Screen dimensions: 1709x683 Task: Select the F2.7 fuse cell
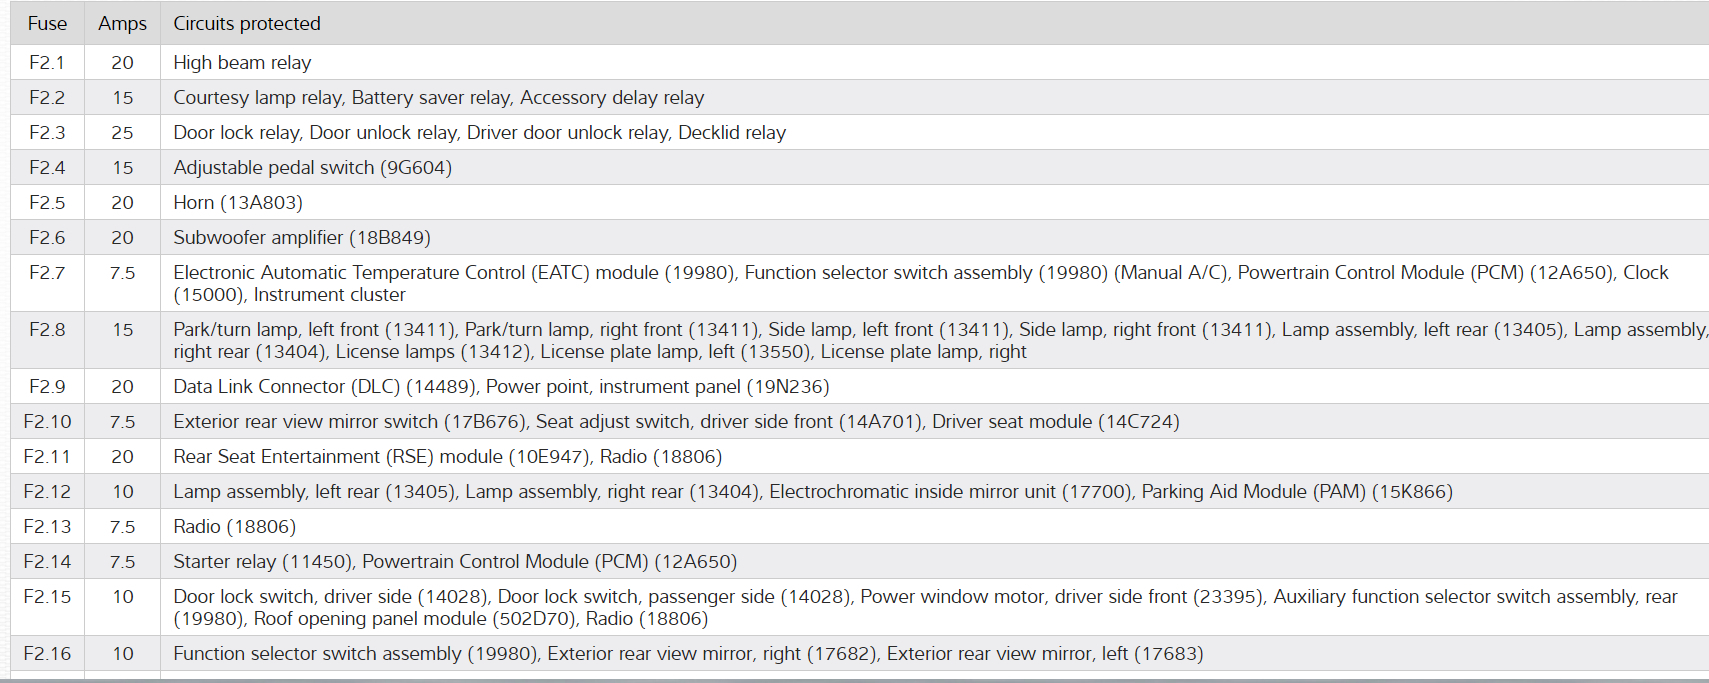click(x=47, y=272)
